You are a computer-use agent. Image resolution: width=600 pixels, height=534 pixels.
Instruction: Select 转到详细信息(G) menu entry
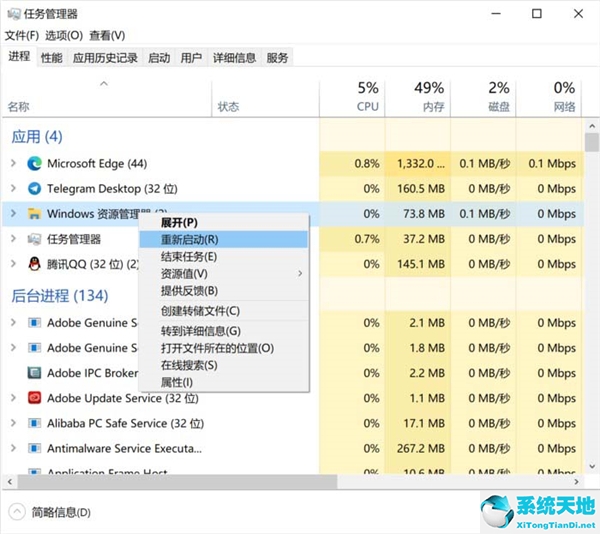point(224,331)
